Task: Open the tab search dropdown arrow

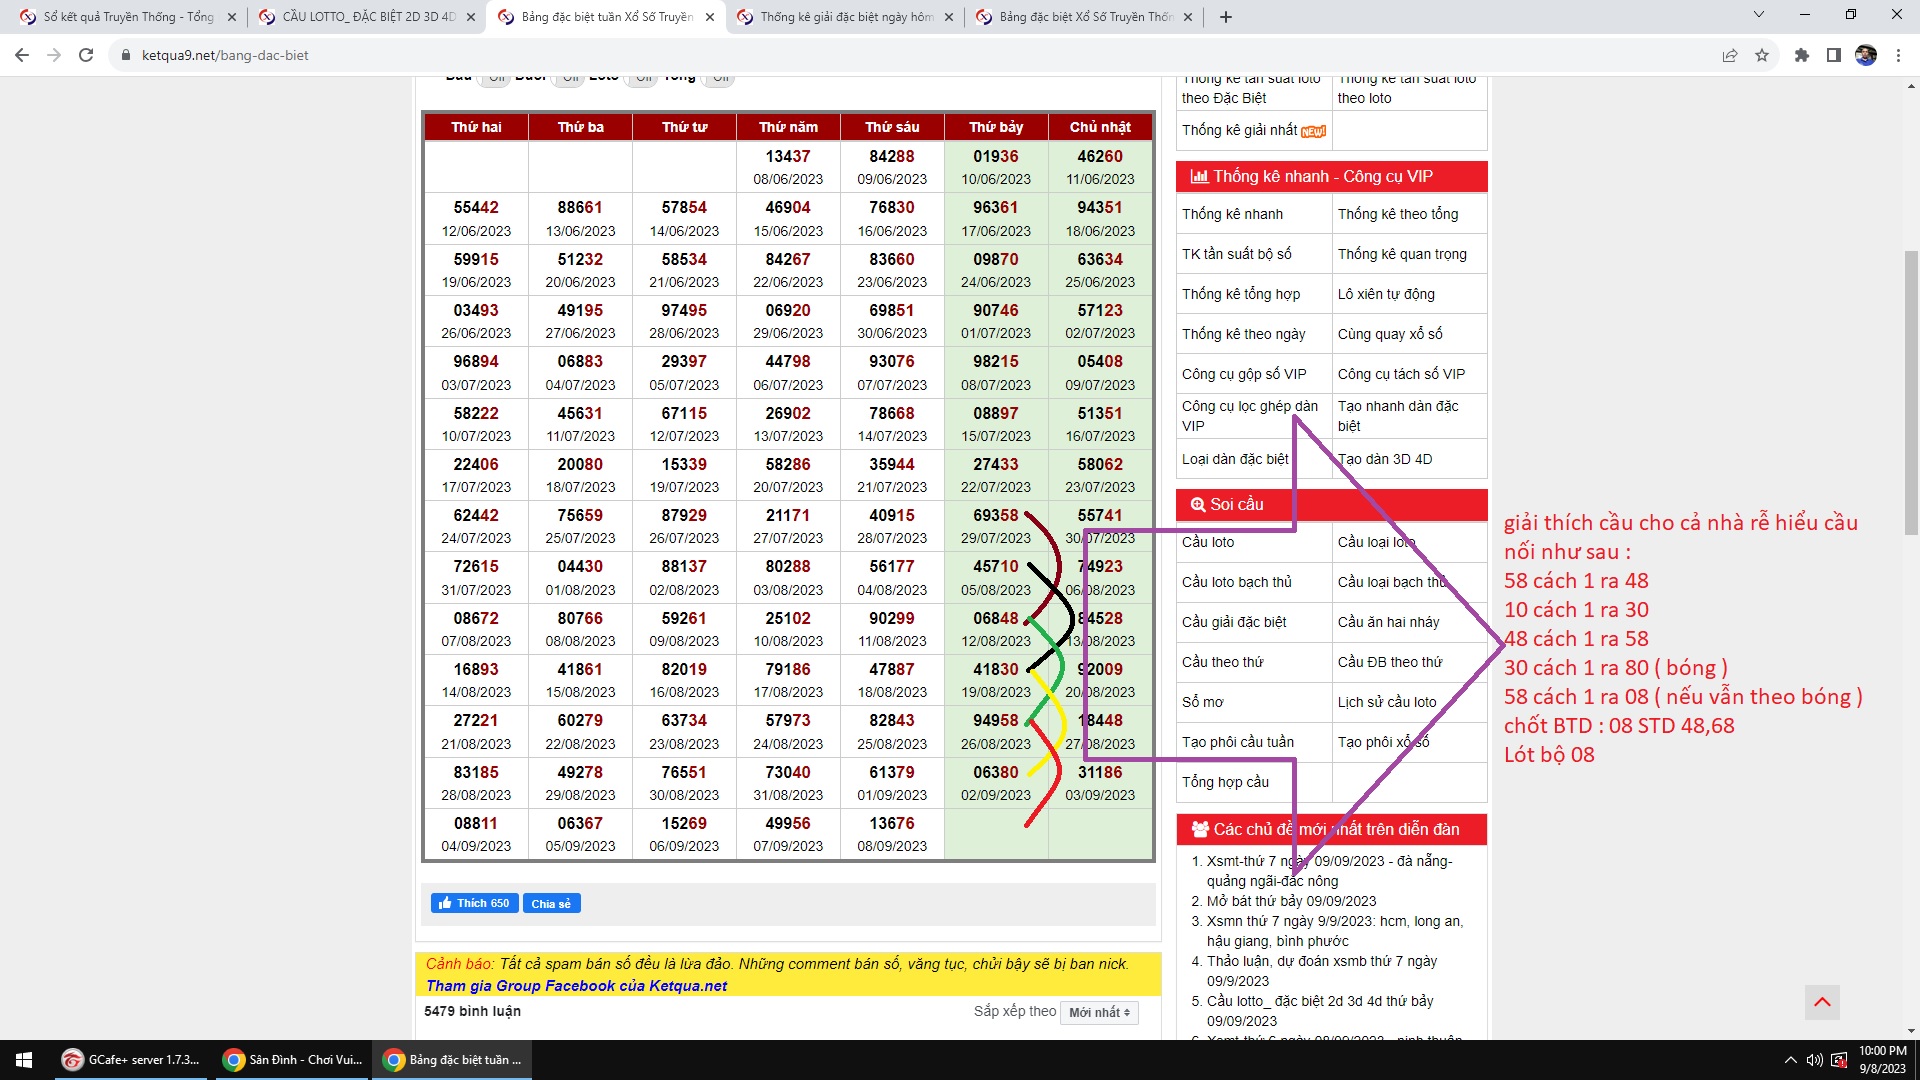Action: pos(1759,14)
